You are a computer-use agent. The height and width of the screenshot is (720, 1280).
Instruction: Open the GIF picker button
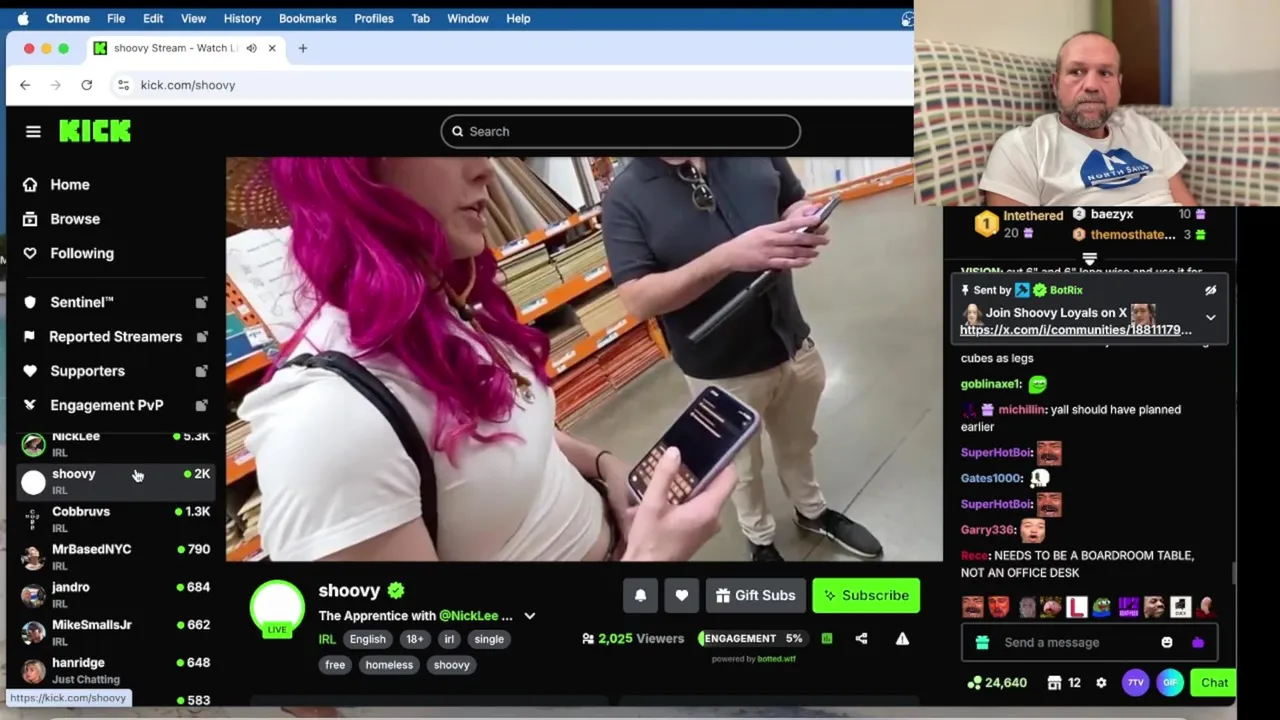coord(1170,682)
